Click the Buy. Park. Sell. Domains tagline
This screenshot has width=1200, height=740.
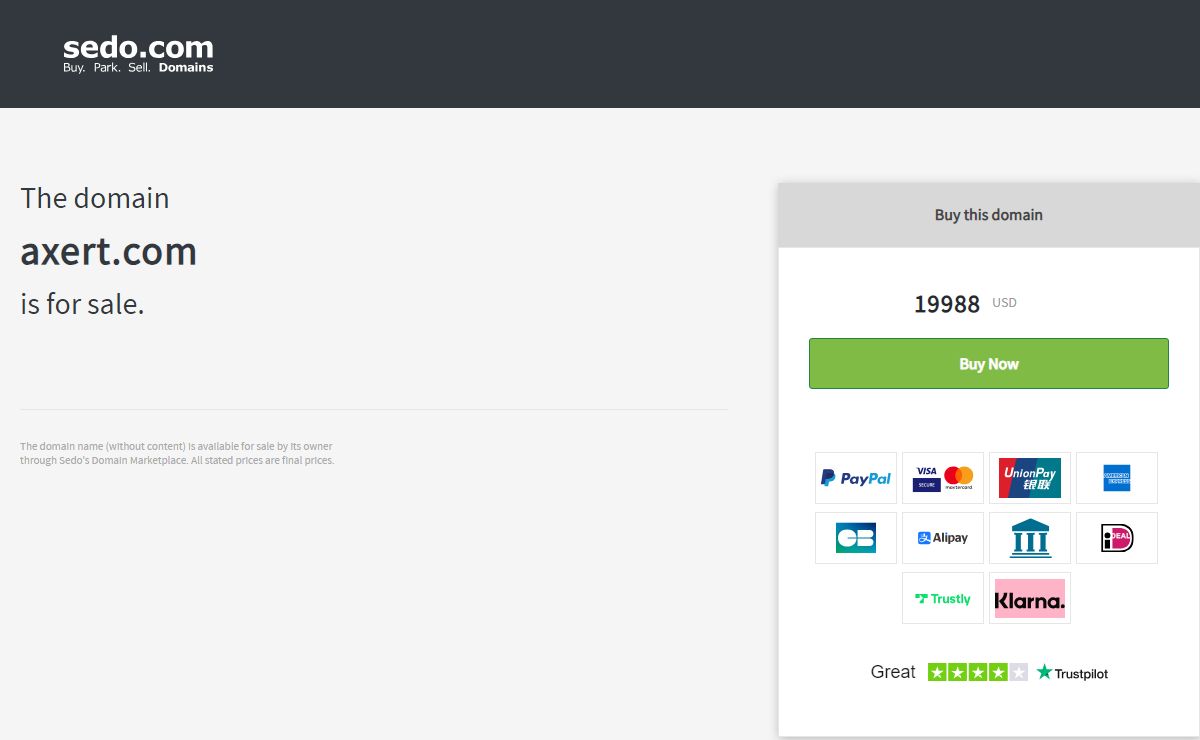138,68
